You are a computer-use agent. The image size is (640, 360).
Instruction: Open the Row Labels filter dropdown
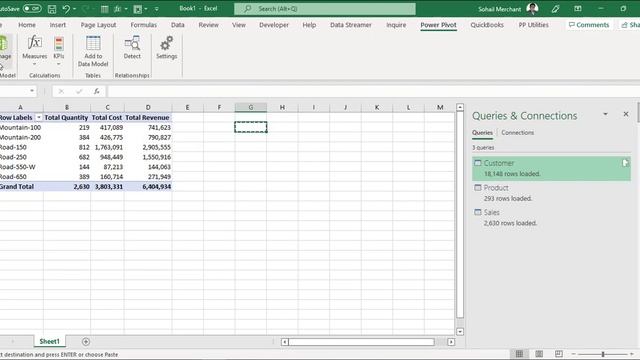pos(39,118)
